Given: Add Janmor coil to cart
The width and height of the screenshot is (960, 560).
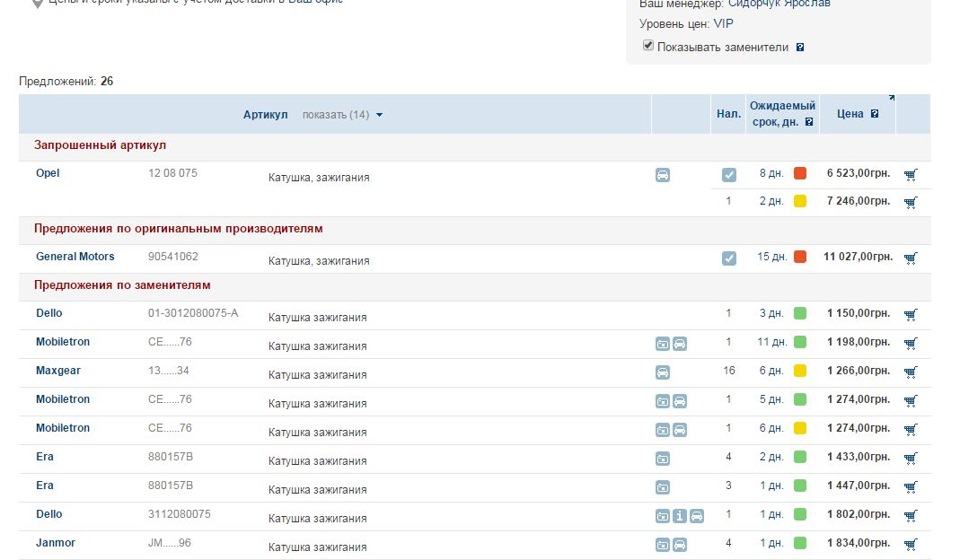Looking at the screenshot, I should 910,543.
